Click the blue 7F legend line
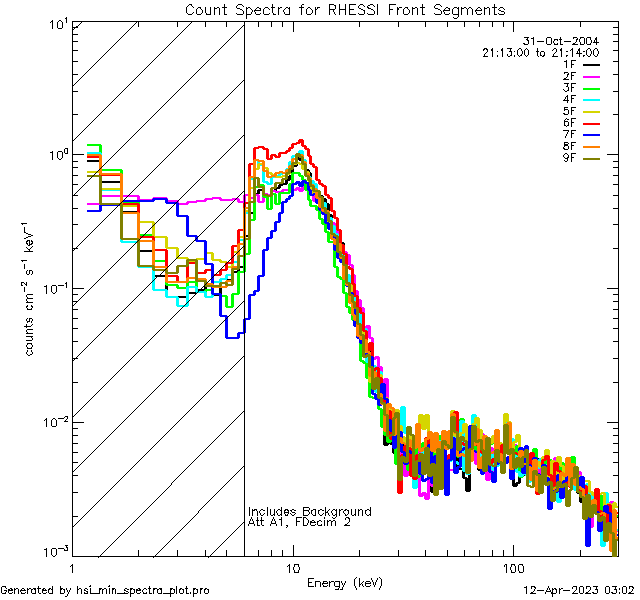The width and height of the screenshot is (640, 600). click(x=590, y=136)
